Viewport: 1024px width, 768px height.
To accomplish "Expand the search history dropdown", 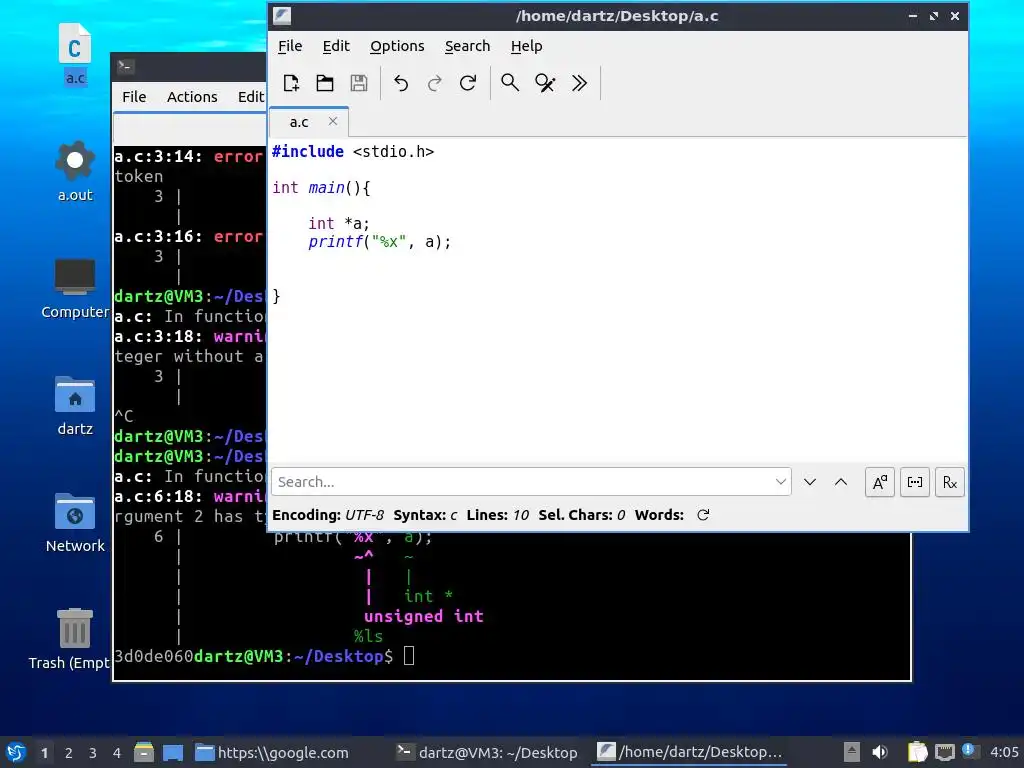I will click(x=780, y=482).
